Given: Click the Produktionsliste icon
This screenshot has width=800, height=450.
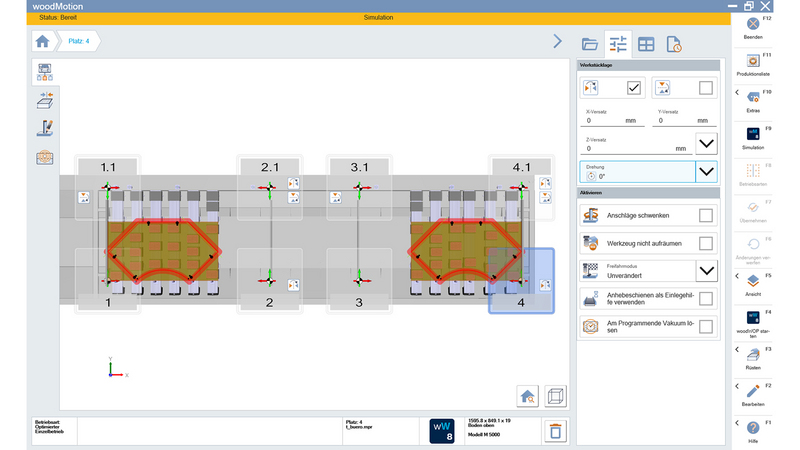Looking at the screenshot, I should [x=752, y=62].
